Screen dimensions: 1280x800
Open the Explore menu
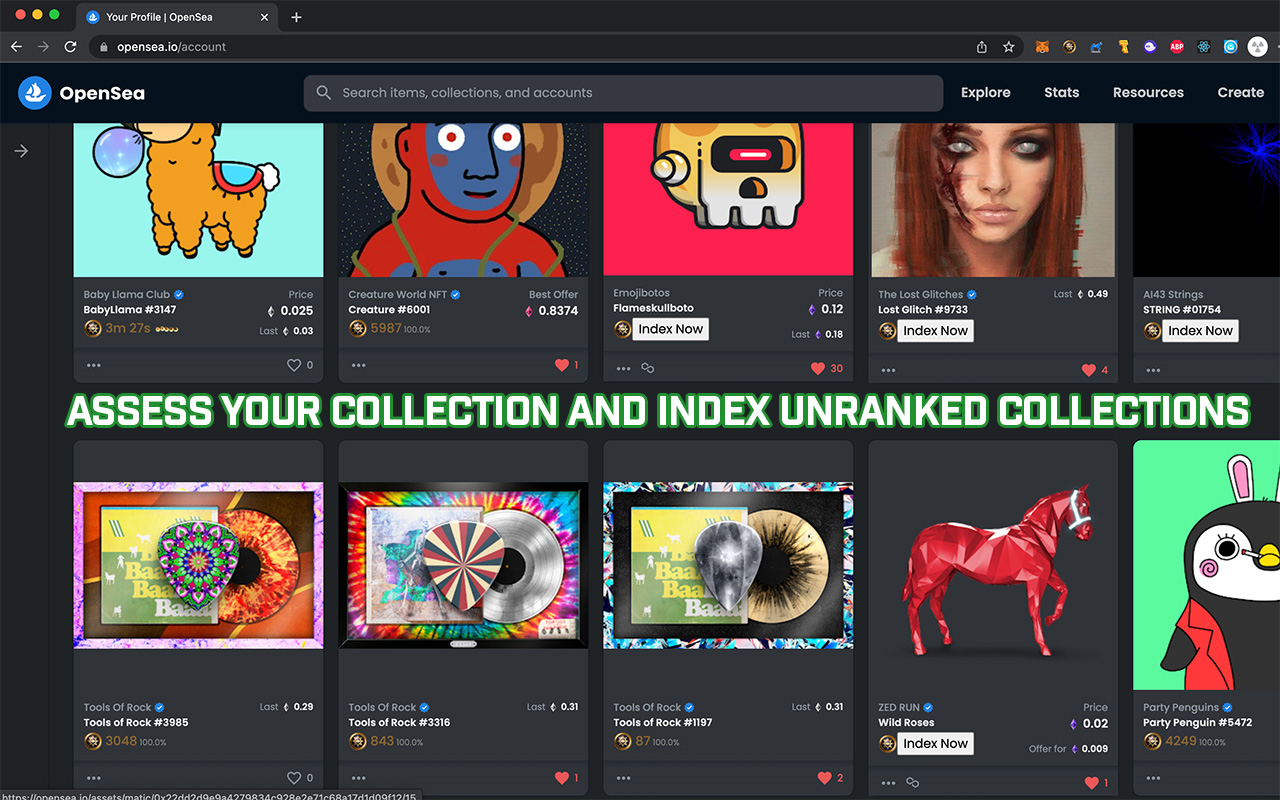point(986,93)
